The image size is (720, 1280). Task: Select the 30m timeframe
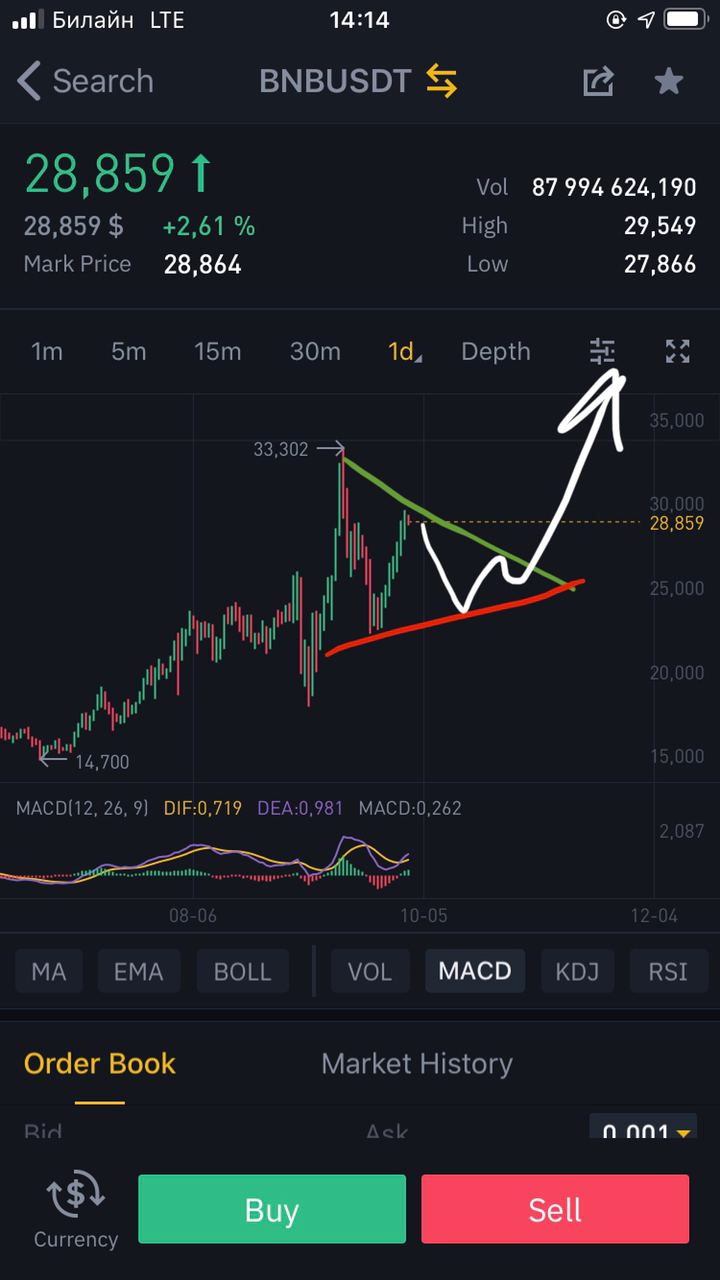(315, 351)
